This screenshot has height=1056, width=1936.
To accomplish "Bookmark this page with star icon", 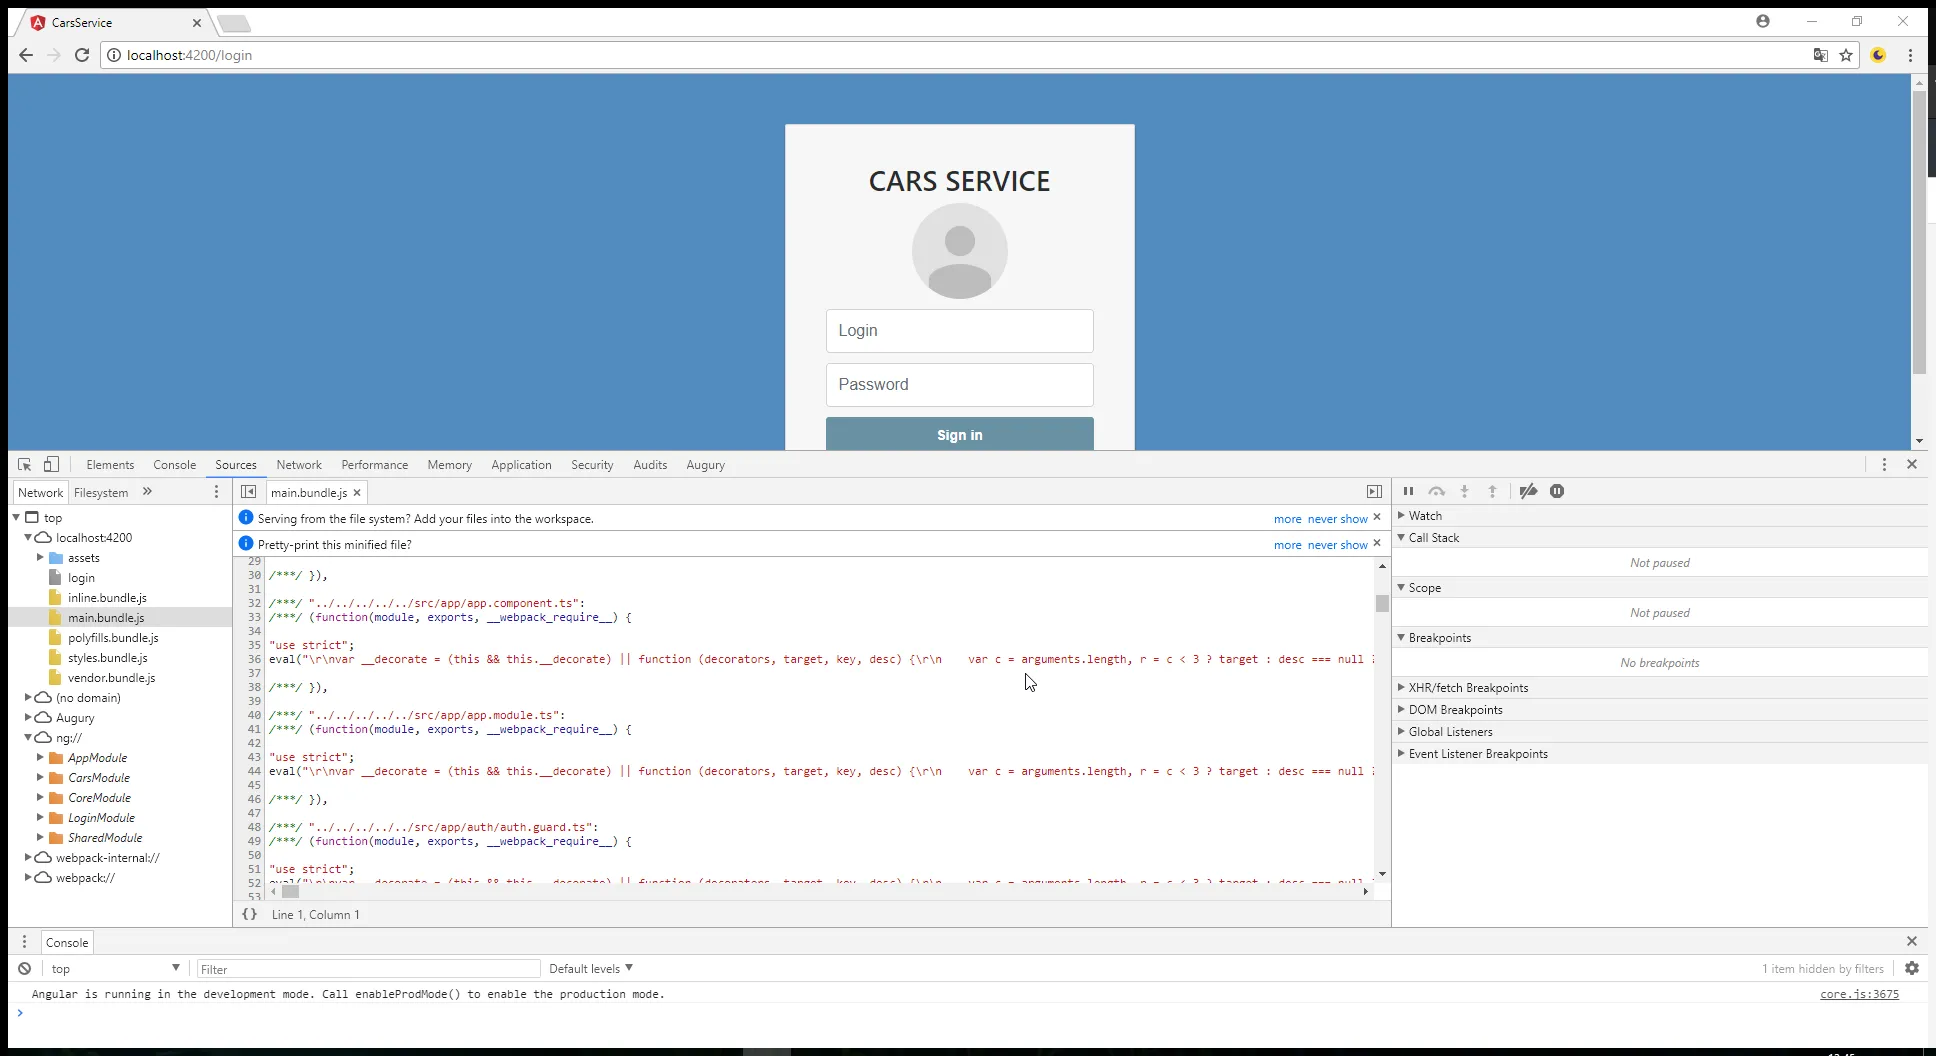I will 1846,55.
